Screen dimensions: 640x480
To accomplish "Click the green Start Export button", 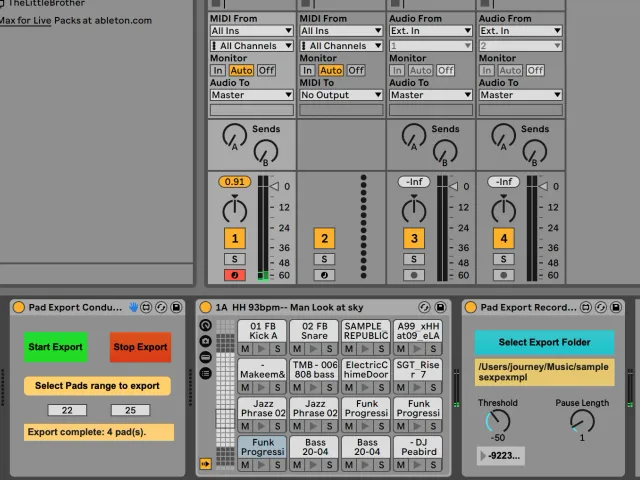I will [x=56, y=347].
